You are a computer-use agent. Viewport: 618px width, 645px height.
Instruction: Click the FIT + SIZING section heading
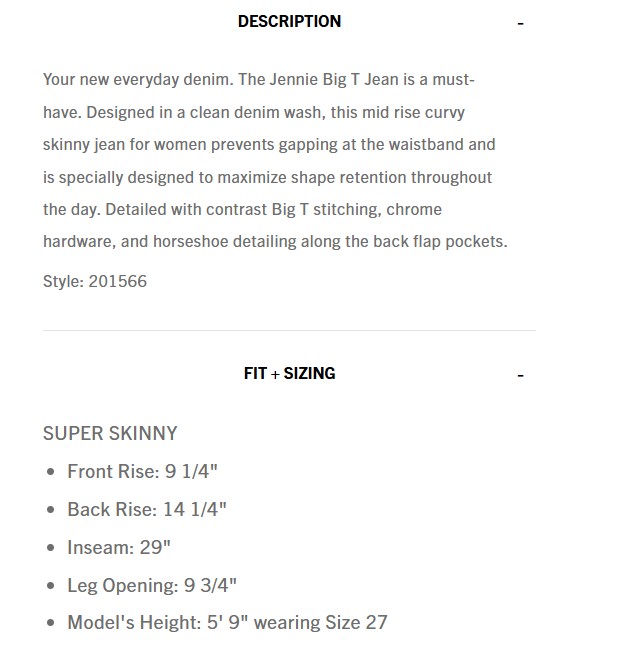pos(289,373)
